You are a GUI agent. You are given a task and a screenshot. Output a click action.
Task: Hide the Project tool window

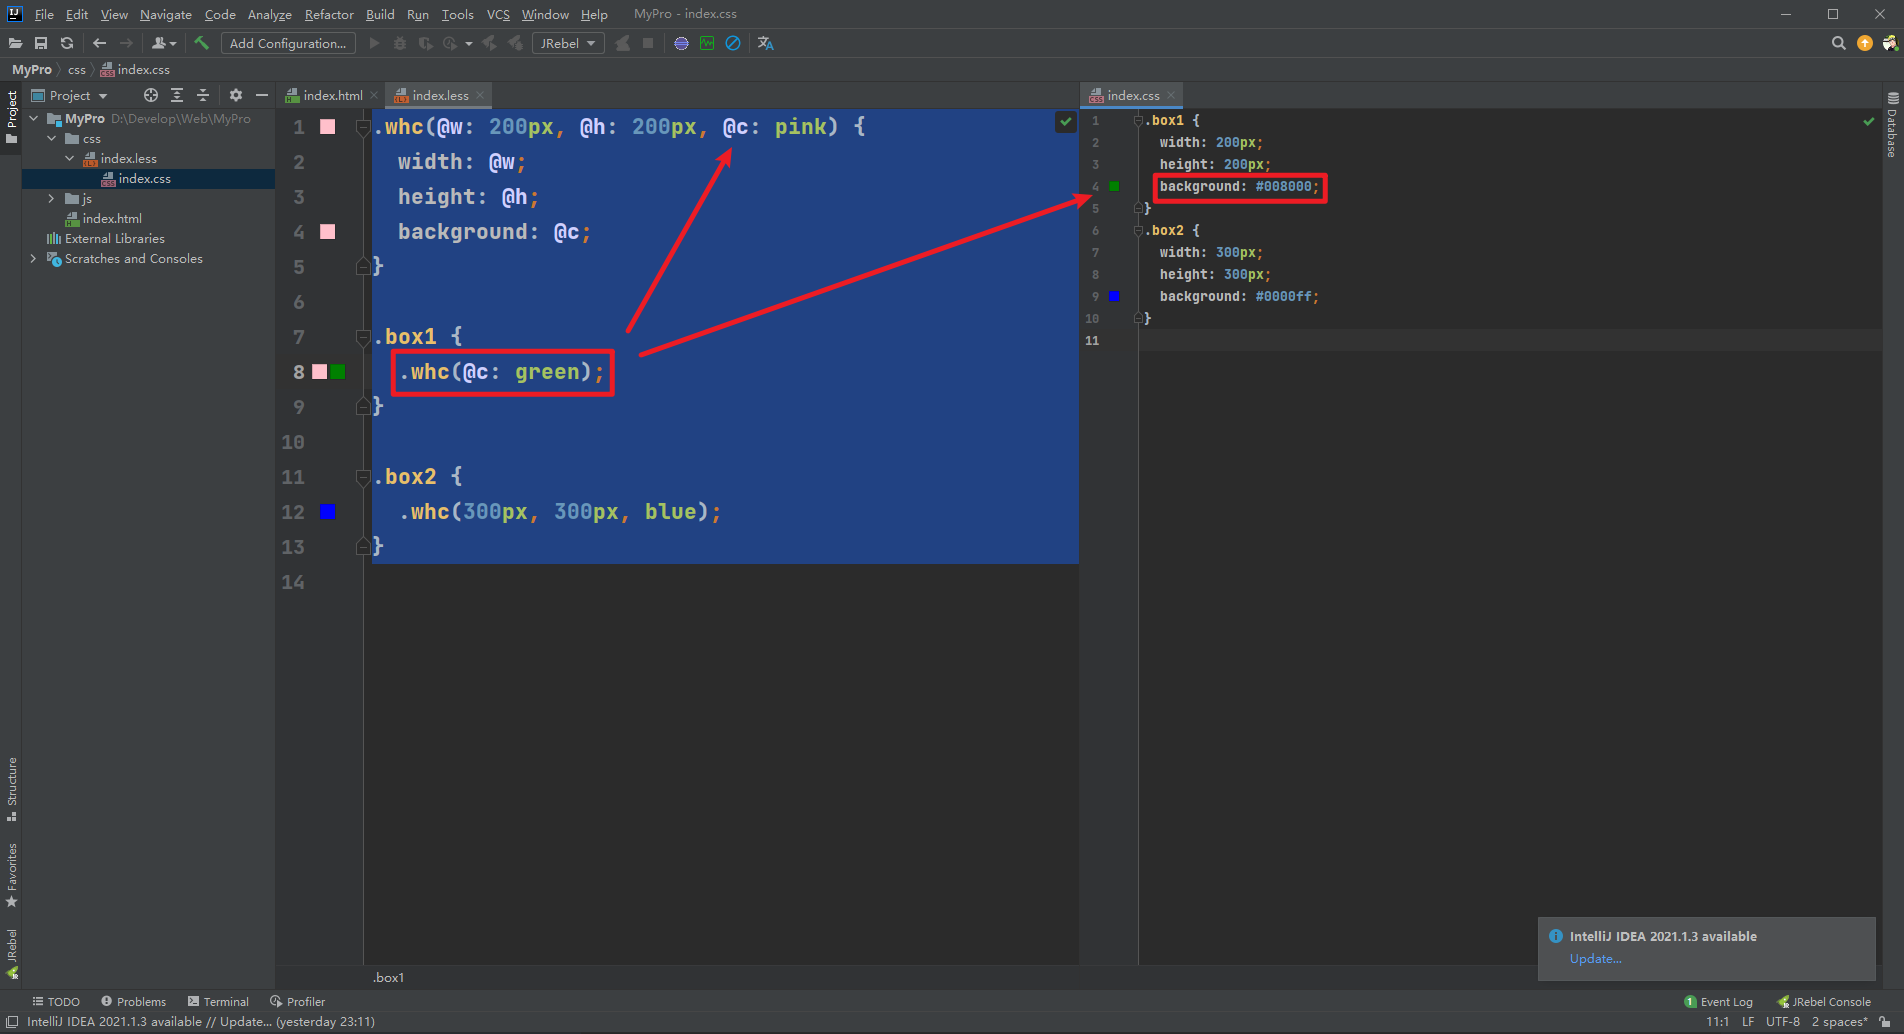(x=262, y=95)
